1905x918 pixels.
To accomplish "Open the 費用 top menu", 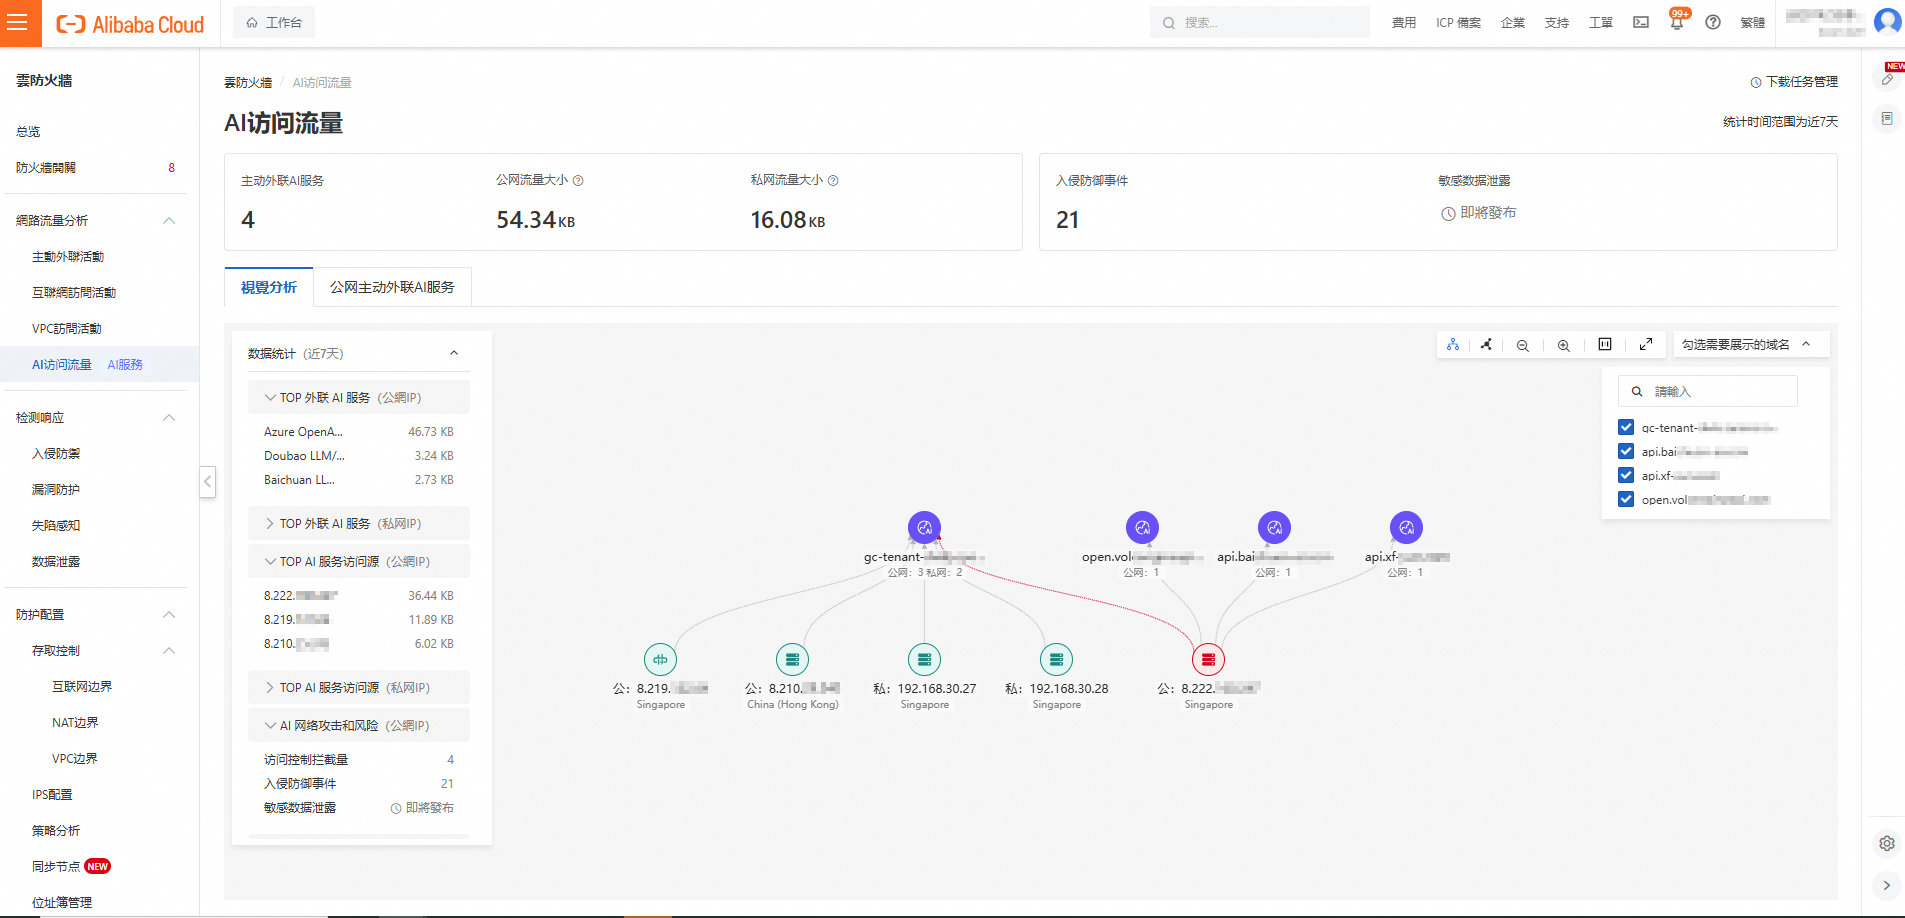I will point(1404,22).
